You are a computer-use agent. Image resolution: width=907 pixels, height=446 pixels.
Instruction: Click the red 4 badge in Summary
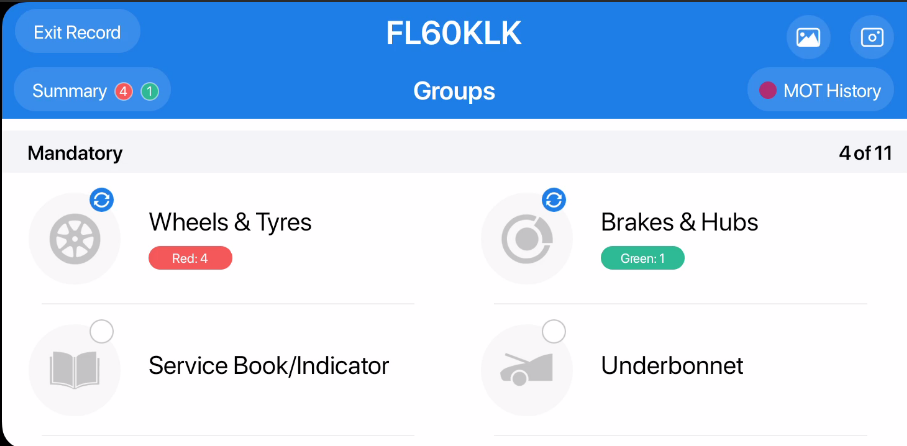[x=124, y=91]
